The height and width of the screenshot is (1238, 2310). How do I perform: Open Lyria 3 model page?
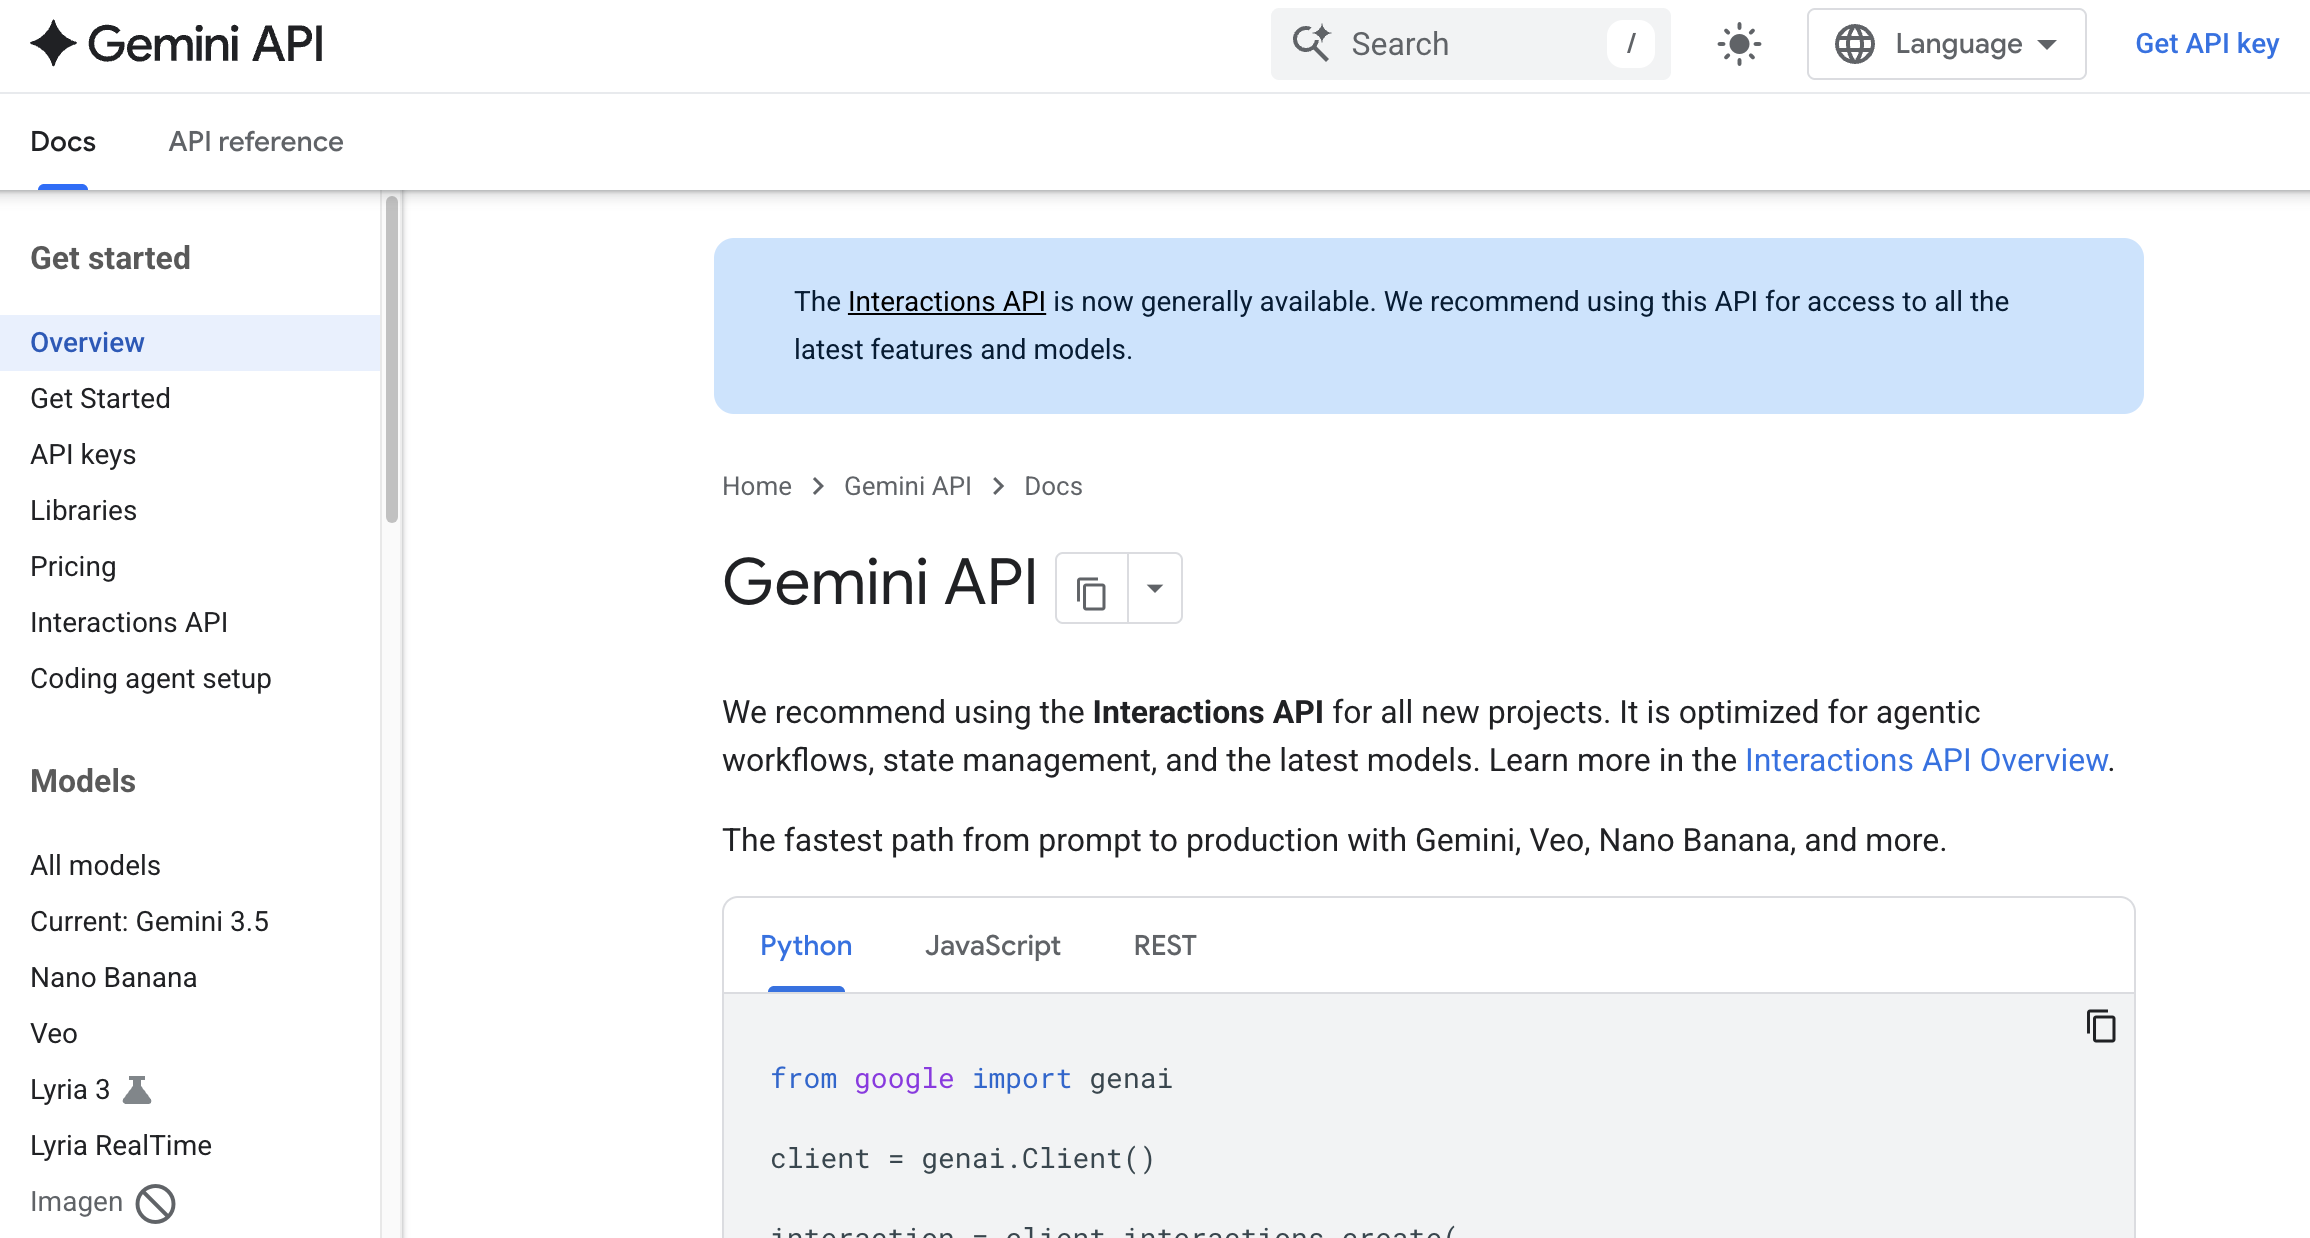pos(70,1090)
